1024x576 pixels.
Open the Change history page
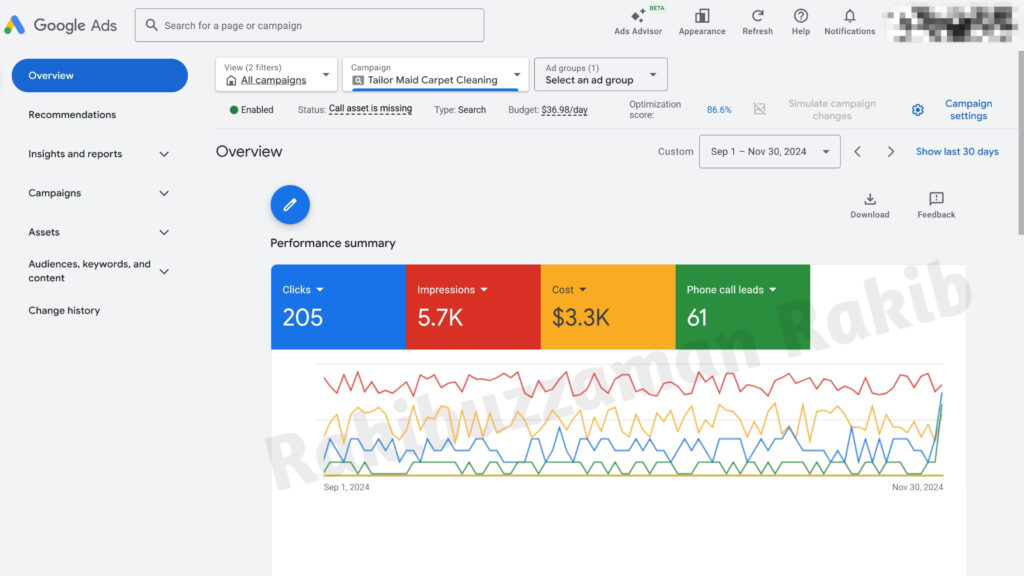coord(64,310)
